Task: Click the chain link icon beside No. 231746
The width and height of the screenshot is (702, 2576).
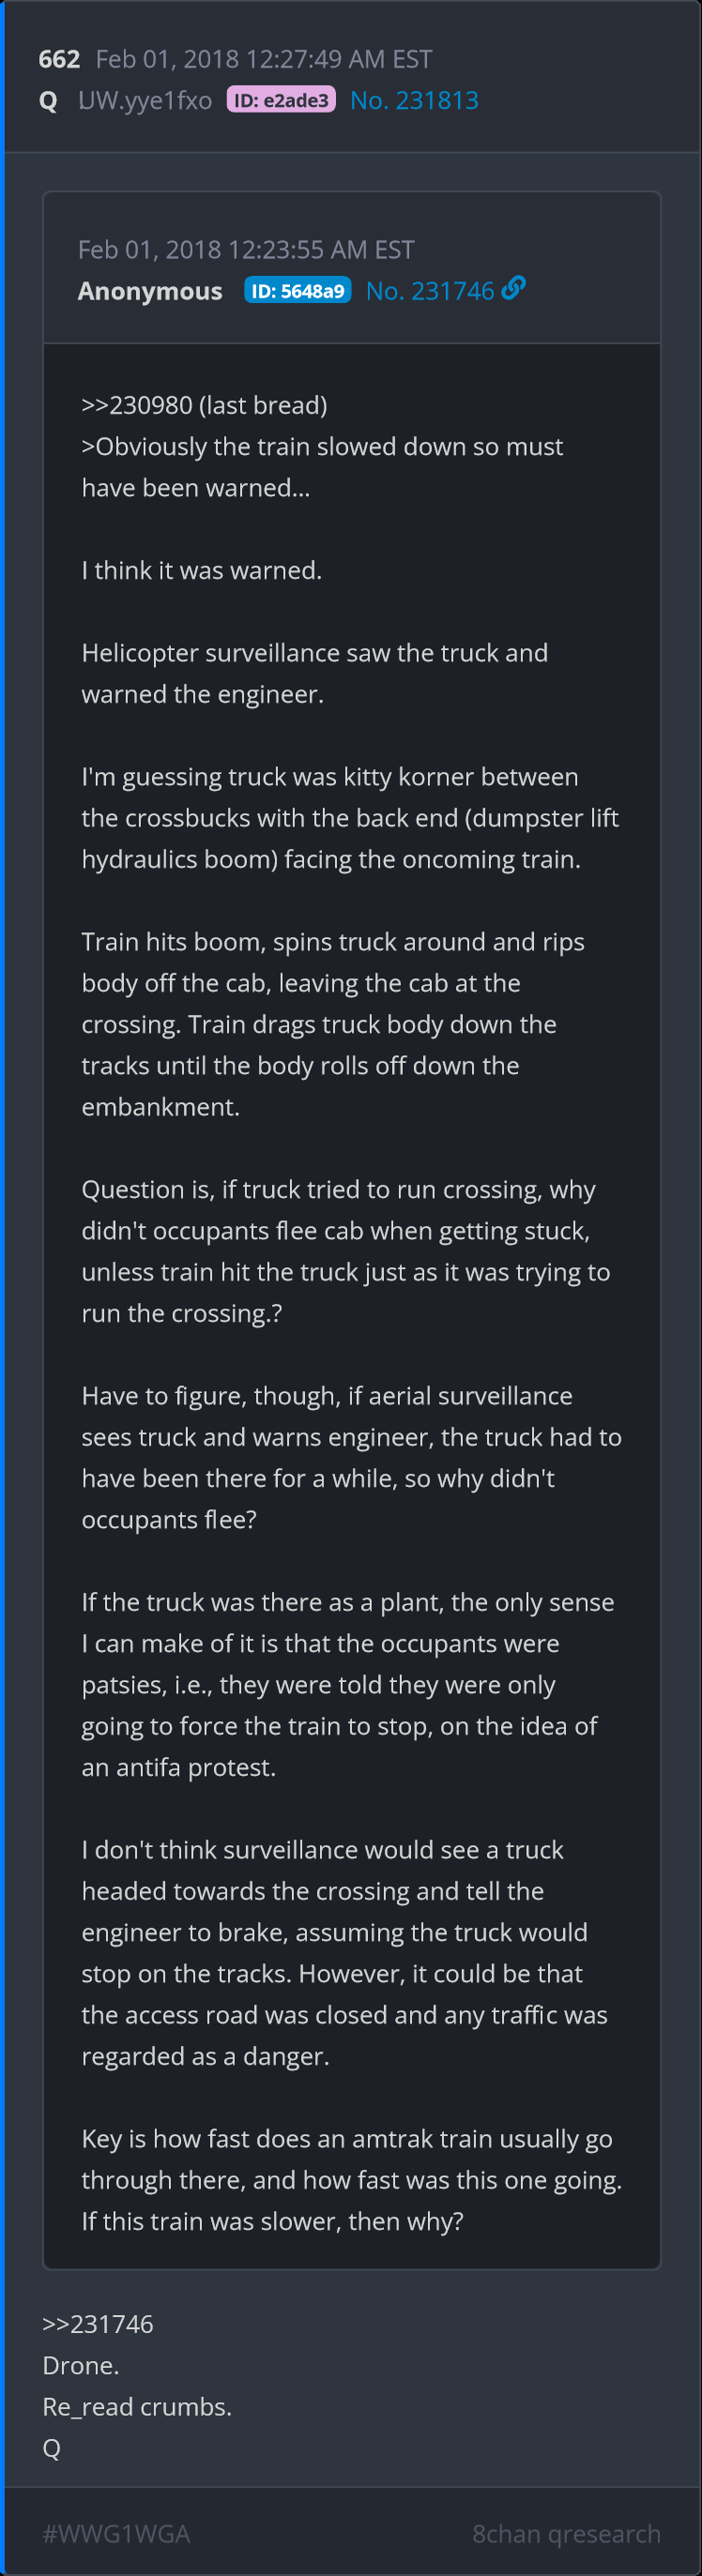Action: 513,289
